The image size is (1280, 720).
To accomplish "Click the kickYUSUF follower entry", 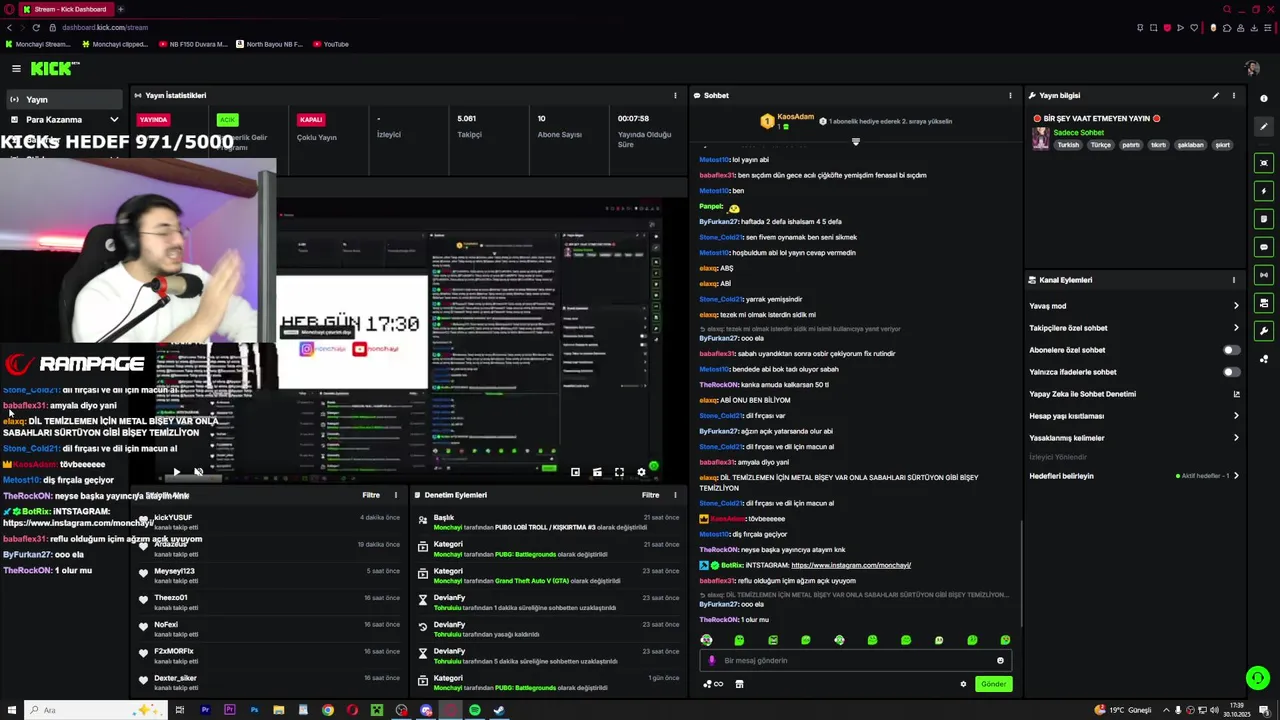I will click(x=270, y=521).
